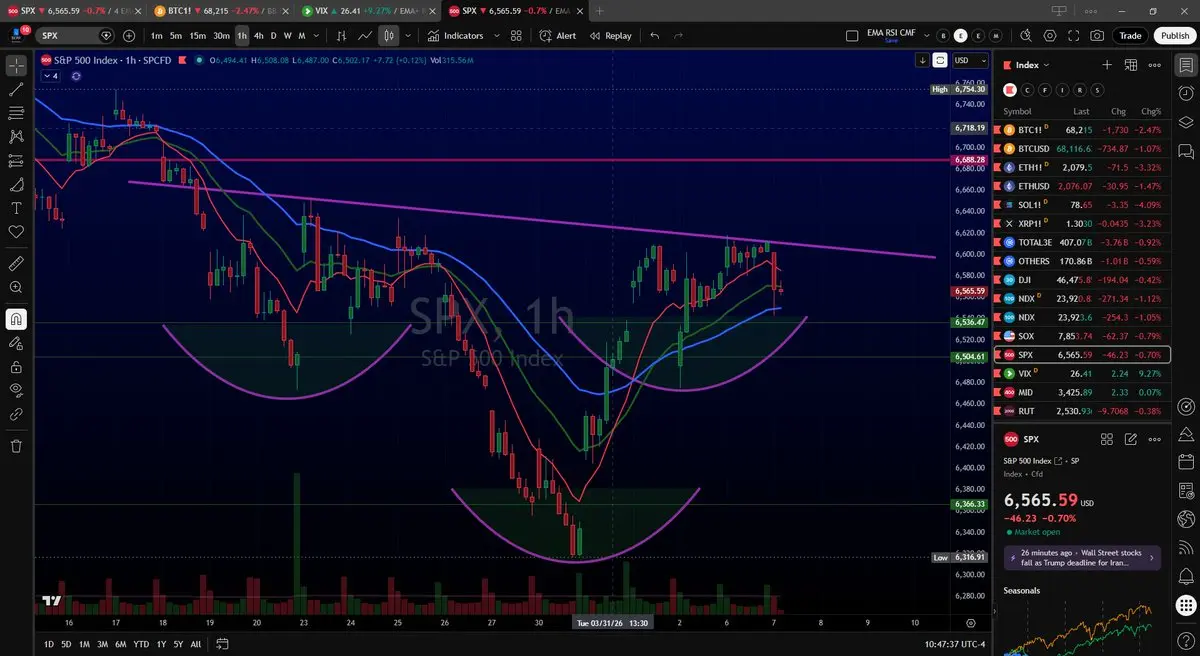Toggle lock all drawings
This screenshot has width=1200, height=656.
[x=16, y=367]
